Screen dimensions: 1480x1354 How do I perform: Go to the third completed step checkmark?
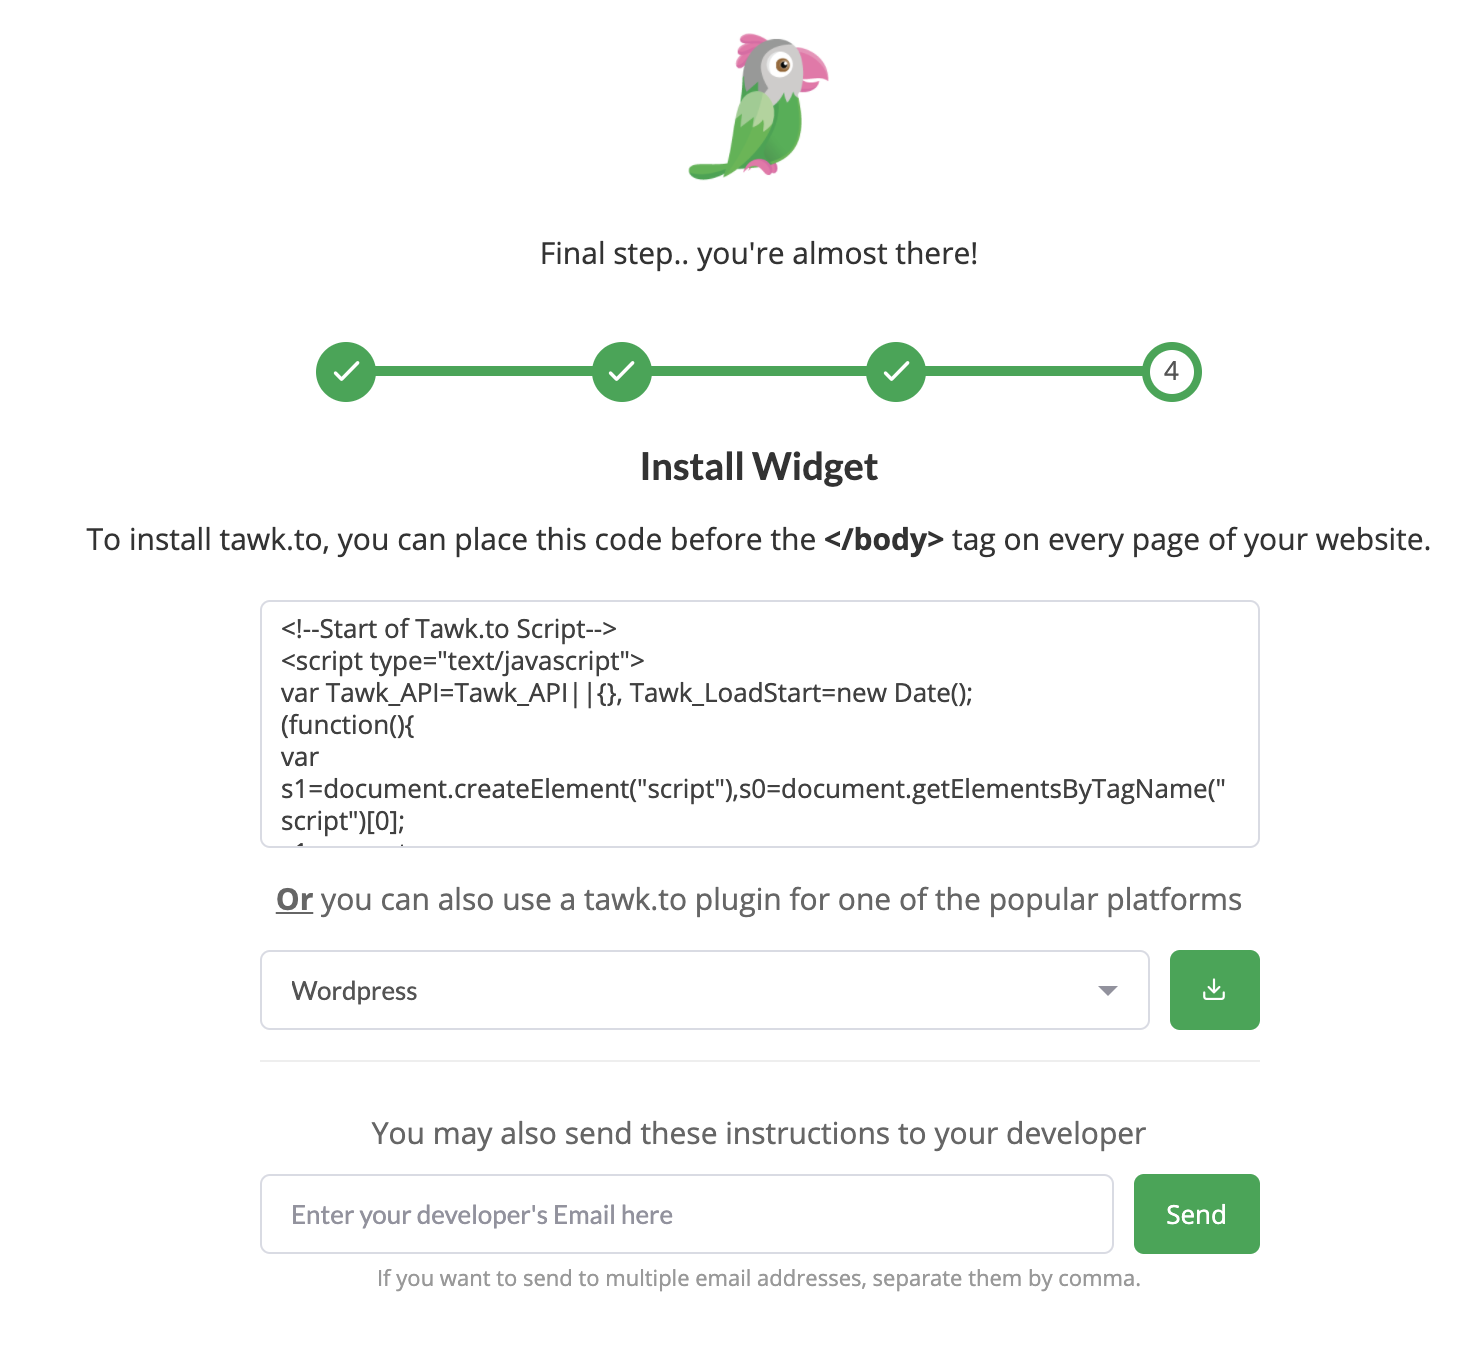click(x=896, y=372)
